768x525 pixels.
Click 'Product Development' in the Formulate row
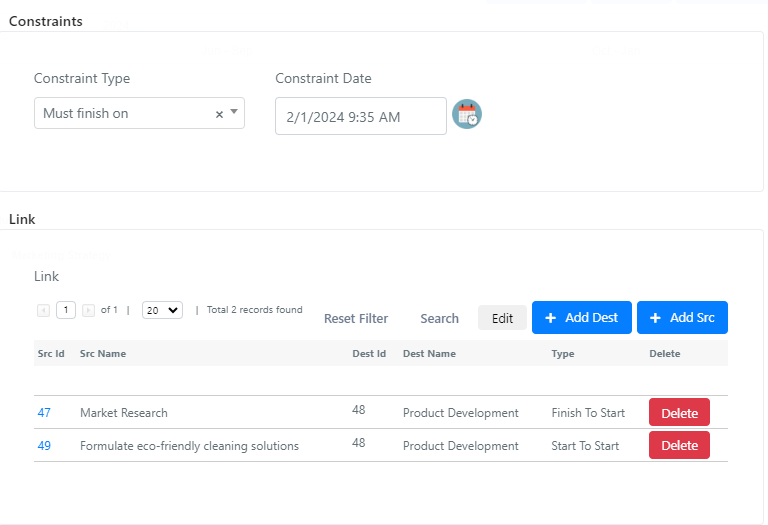(460, 446)
